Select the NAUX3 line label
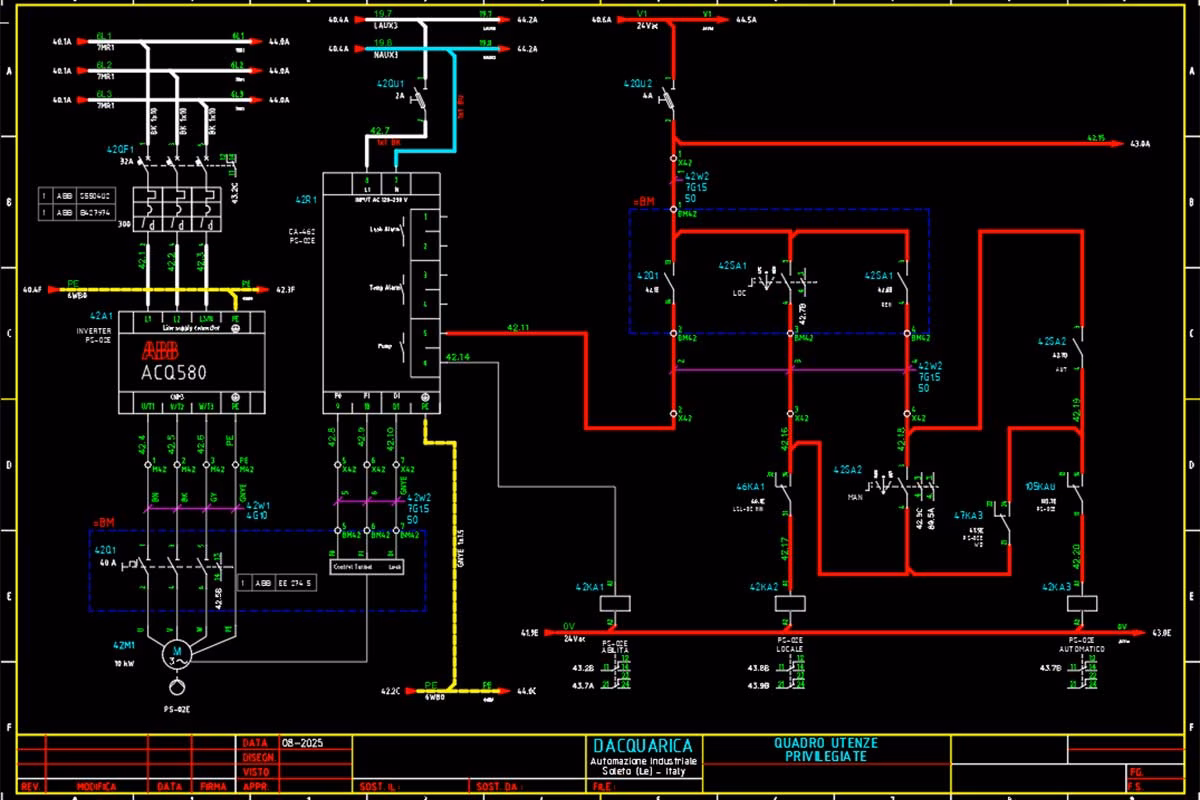This screenshot has width=1200, height=800. [385, 55]
